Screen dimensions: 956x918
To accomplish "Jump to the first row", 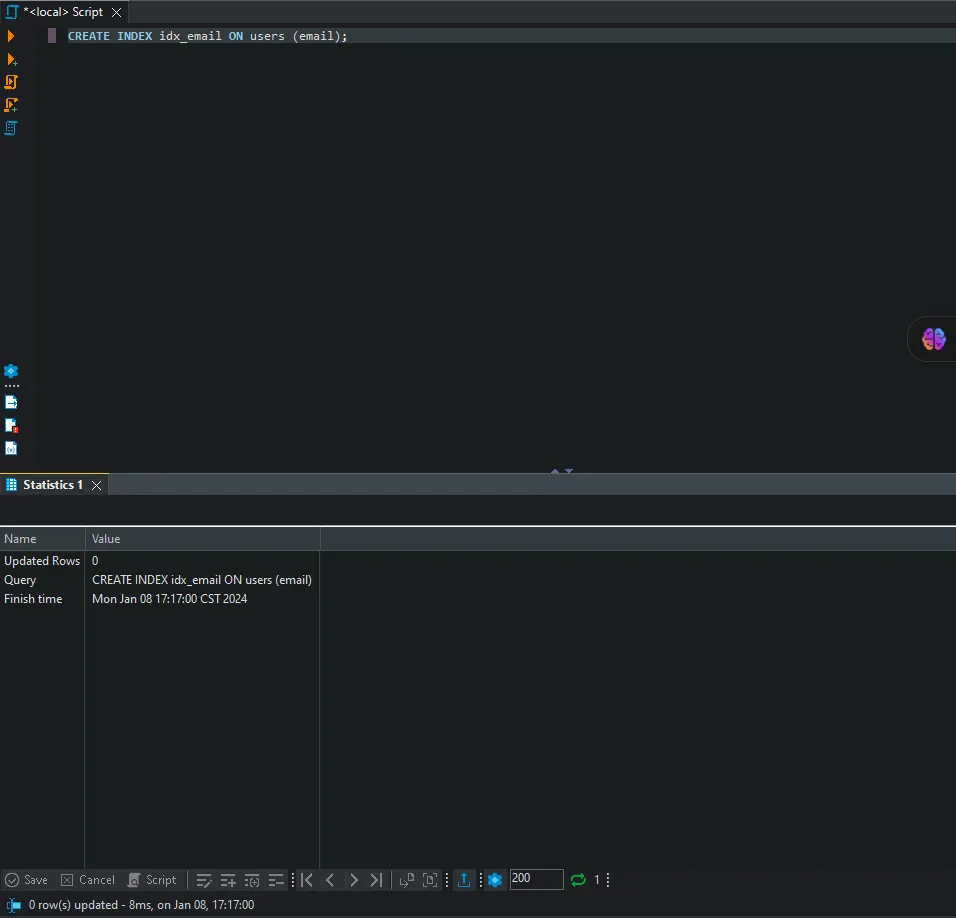I will click(x=307, y=880).
